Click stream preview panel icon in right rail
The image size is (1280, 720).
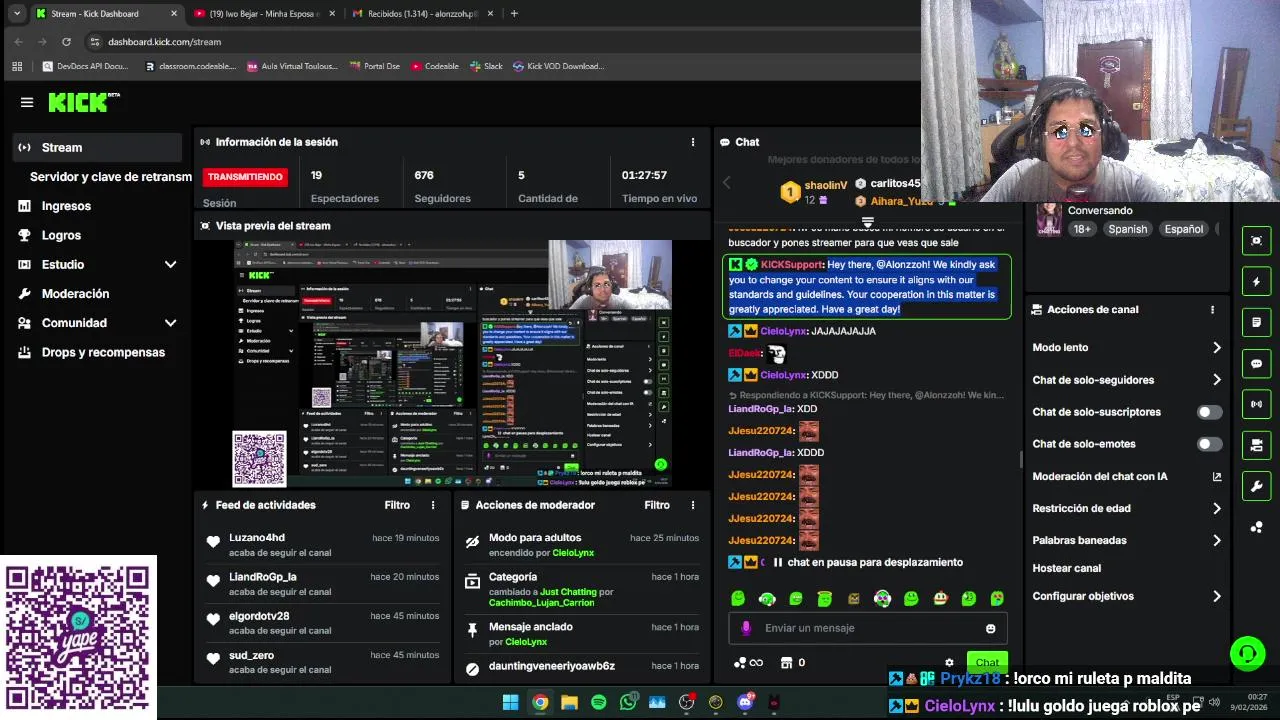[x=1257, y=241]
